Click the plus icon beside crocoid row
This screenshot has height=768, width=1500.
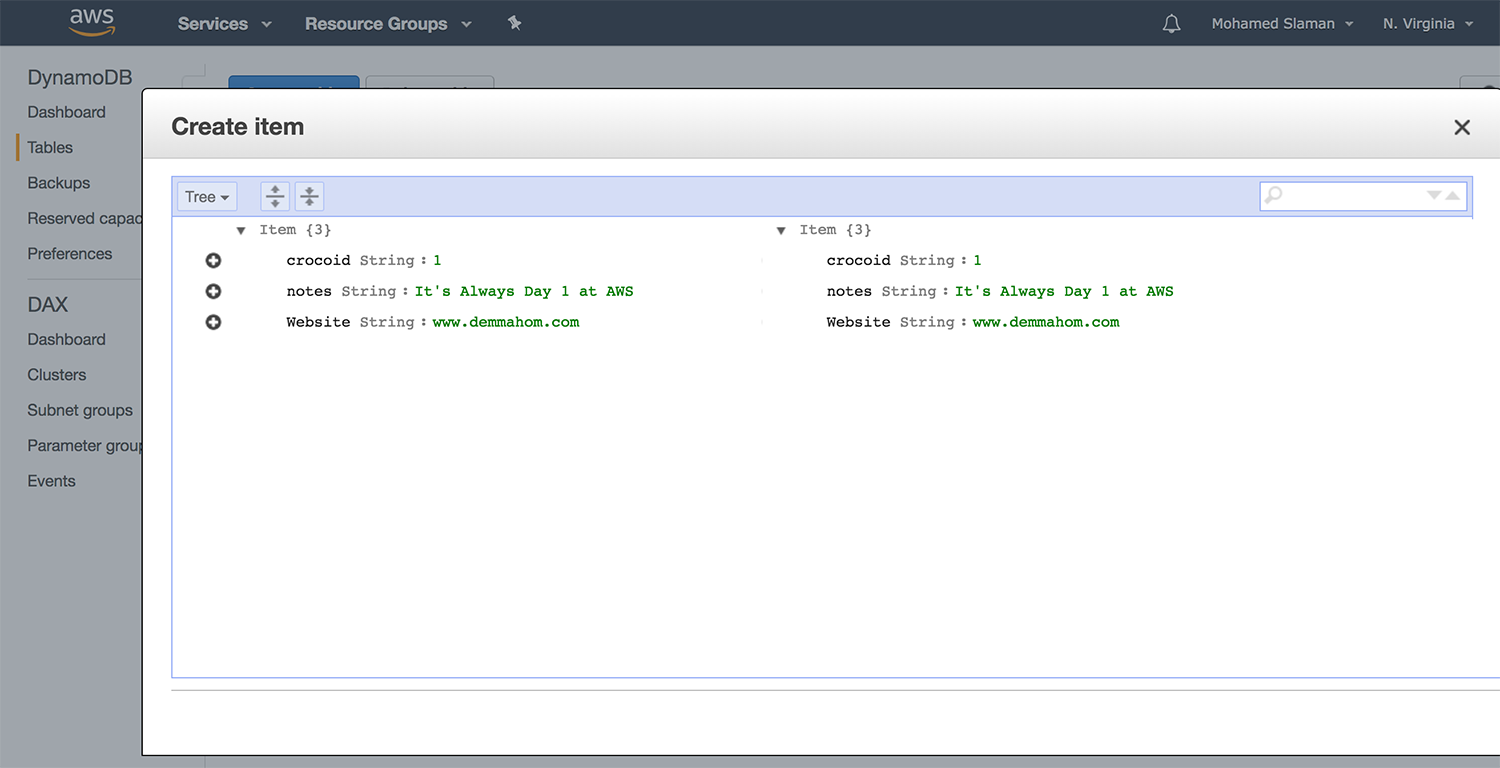tap(213, 261)
